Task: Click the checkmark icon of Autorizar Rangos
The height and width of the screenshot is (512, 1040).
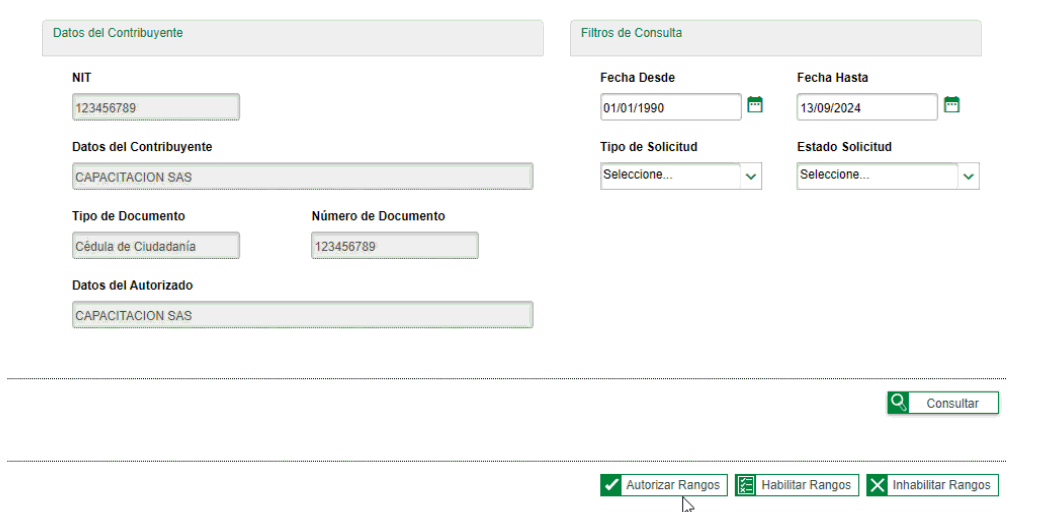Action: coord(611,485)
